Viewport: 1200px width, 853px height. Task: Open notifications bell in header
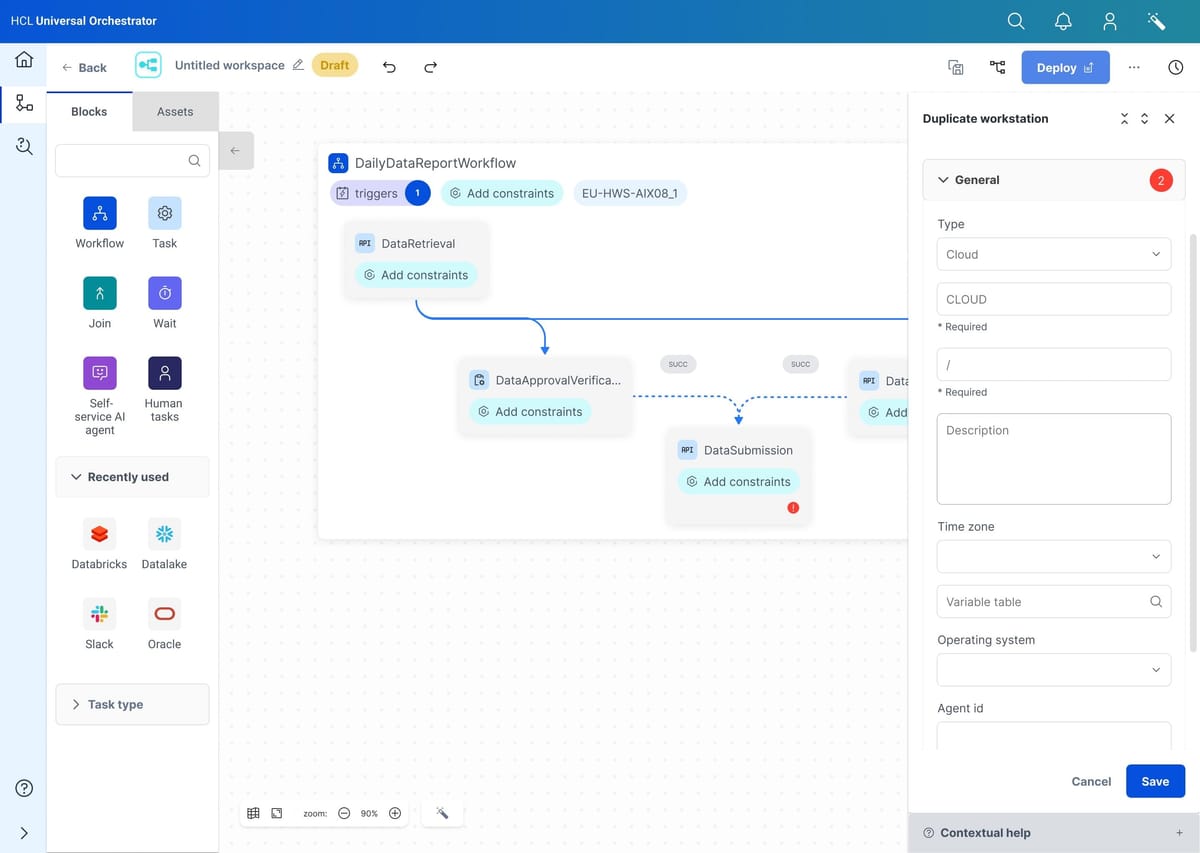(1063, 21)
